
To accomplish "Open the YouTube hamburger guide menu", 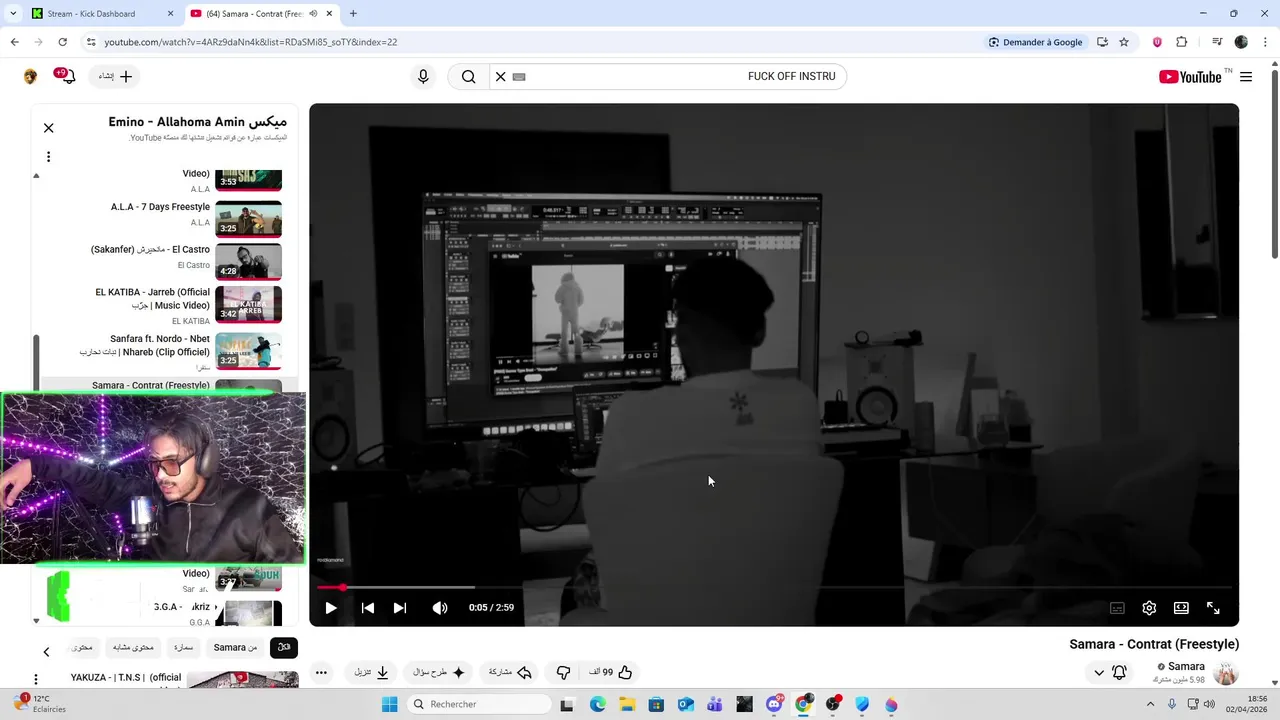I will coord(1246,77).
